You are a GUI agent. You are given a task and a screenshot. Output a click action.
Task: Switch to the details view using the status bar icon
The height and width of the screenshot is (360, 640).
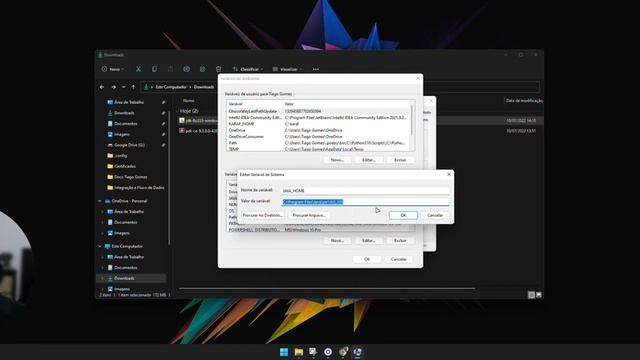(x=531, y=295)
